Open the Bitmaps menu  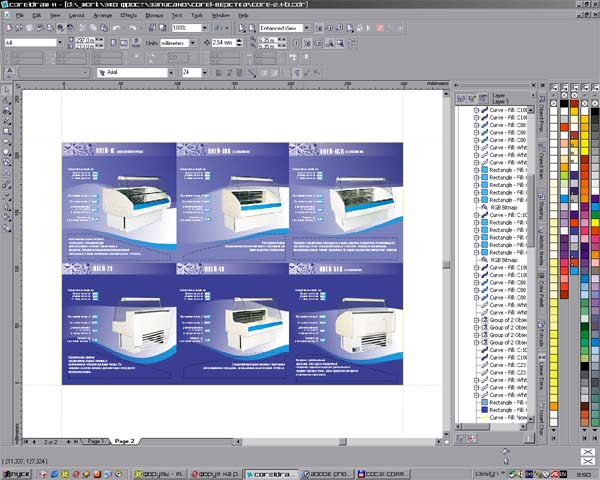click(154, 15)
